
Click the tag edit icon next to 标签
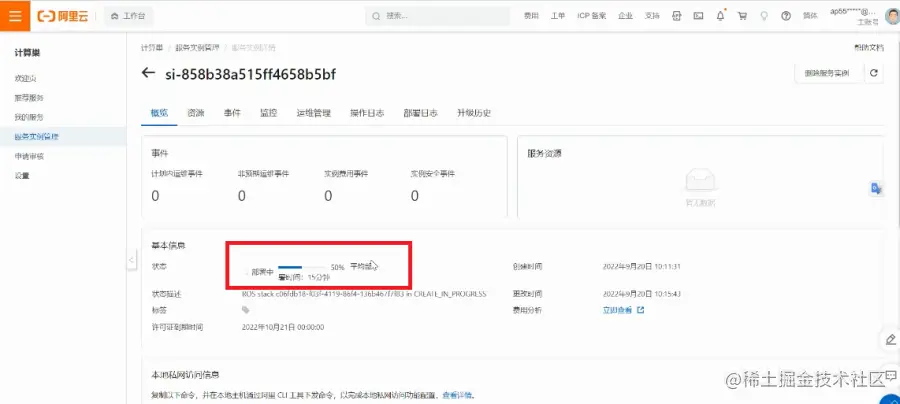[x=246, y=310]
